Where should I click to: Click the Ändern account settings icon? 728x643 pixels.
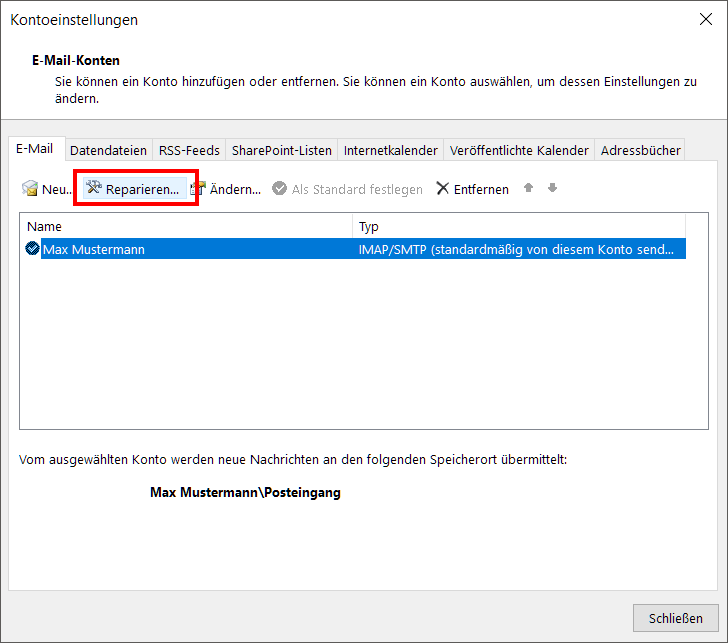(199, 189)
